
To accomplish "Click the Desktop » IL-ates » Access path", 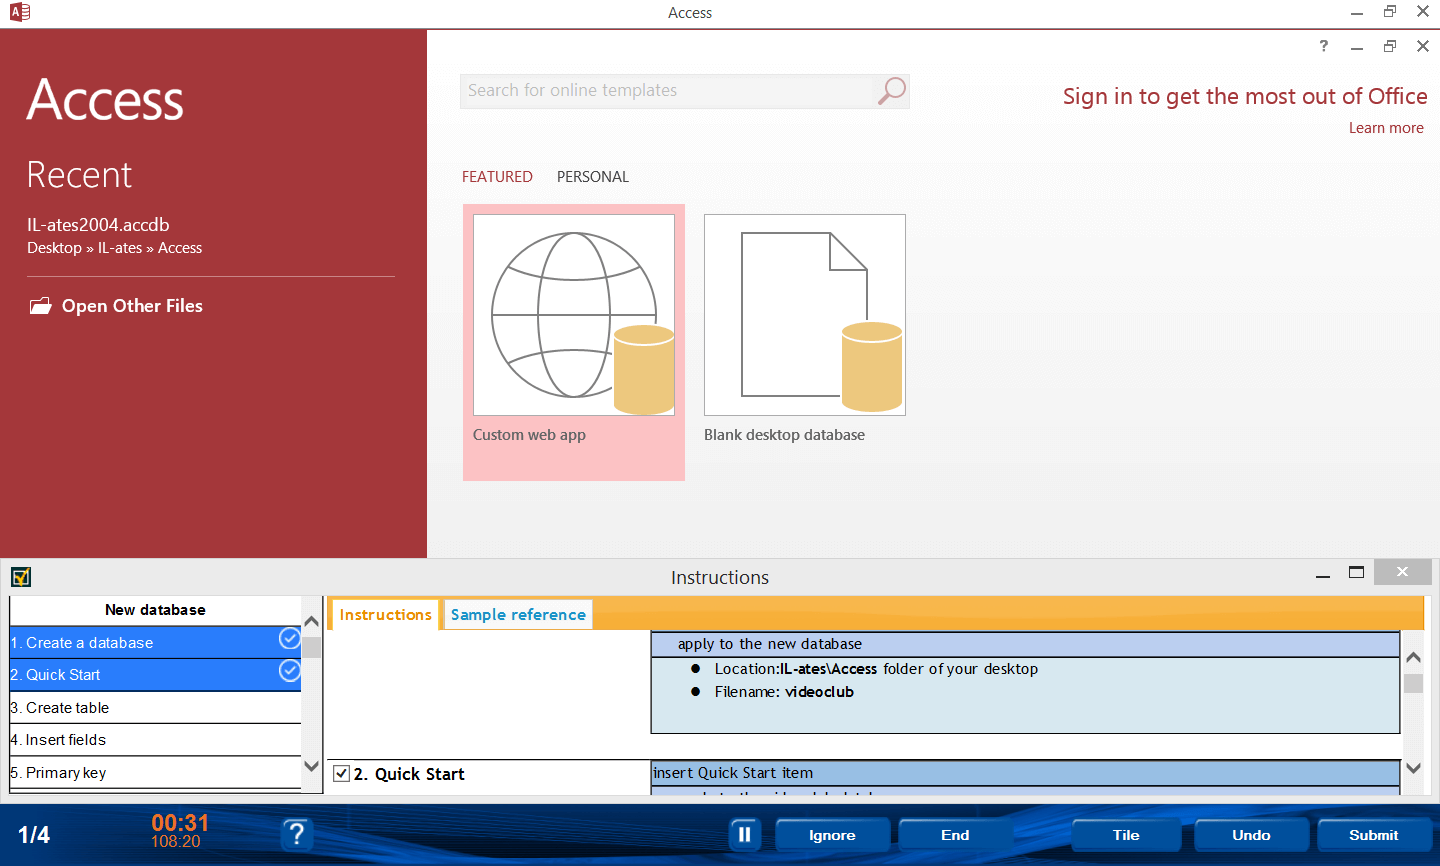I will point(114,248).
